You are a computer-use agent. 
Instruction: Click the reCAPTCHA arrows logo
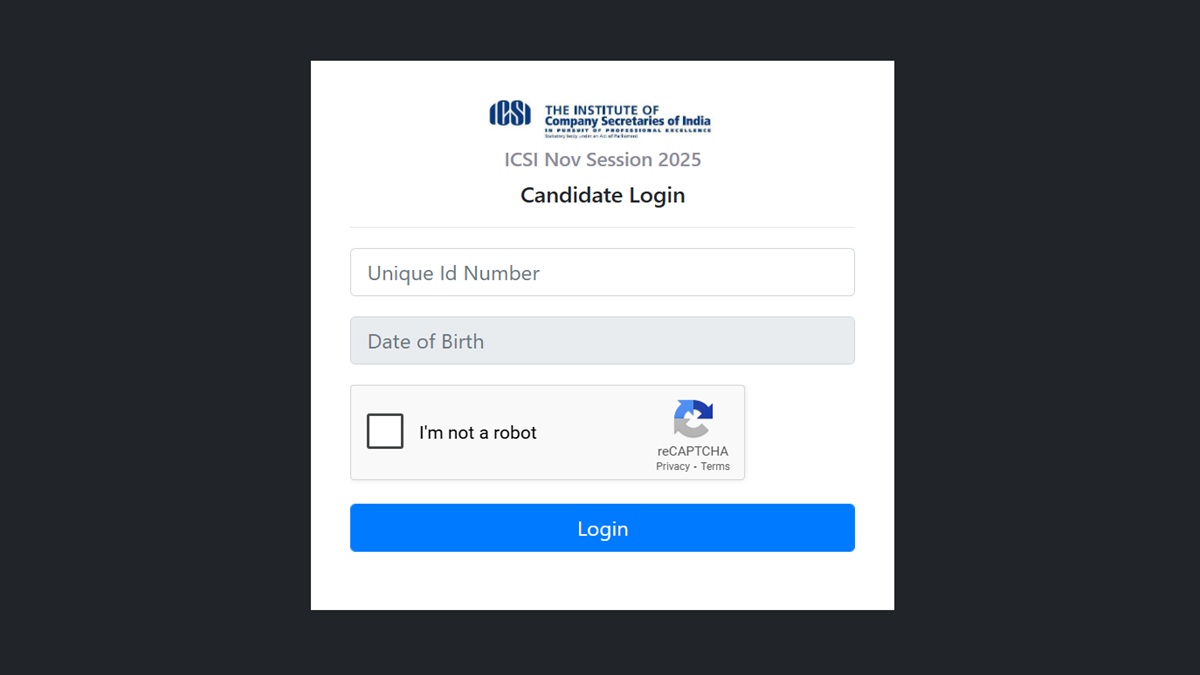pyautogui.click(x=693, y=419)
